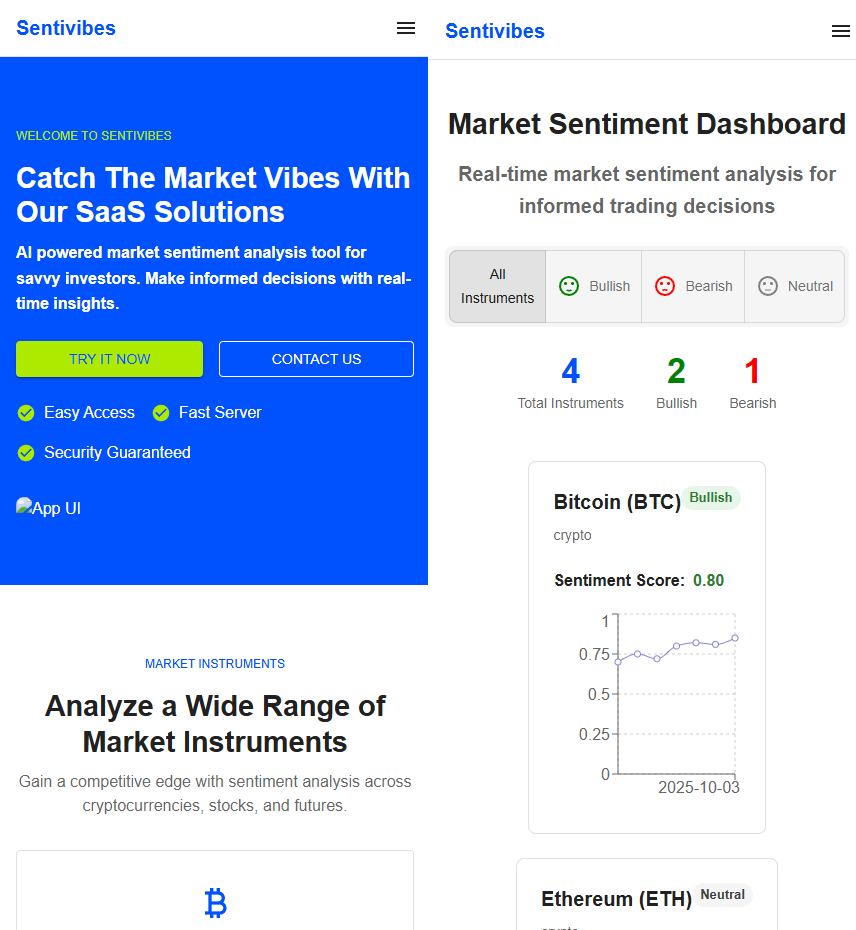Open the hamburger menu on the landing page

[405, 28]
